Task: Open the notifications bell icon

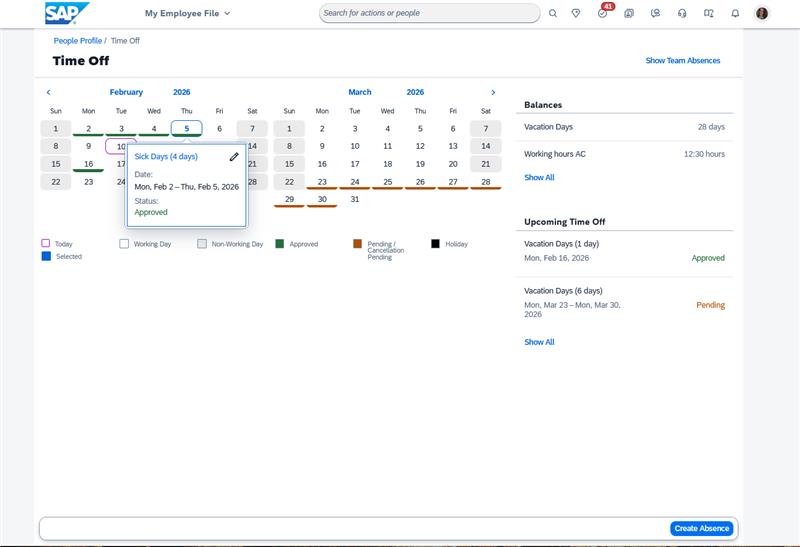Action: point(735,14)
